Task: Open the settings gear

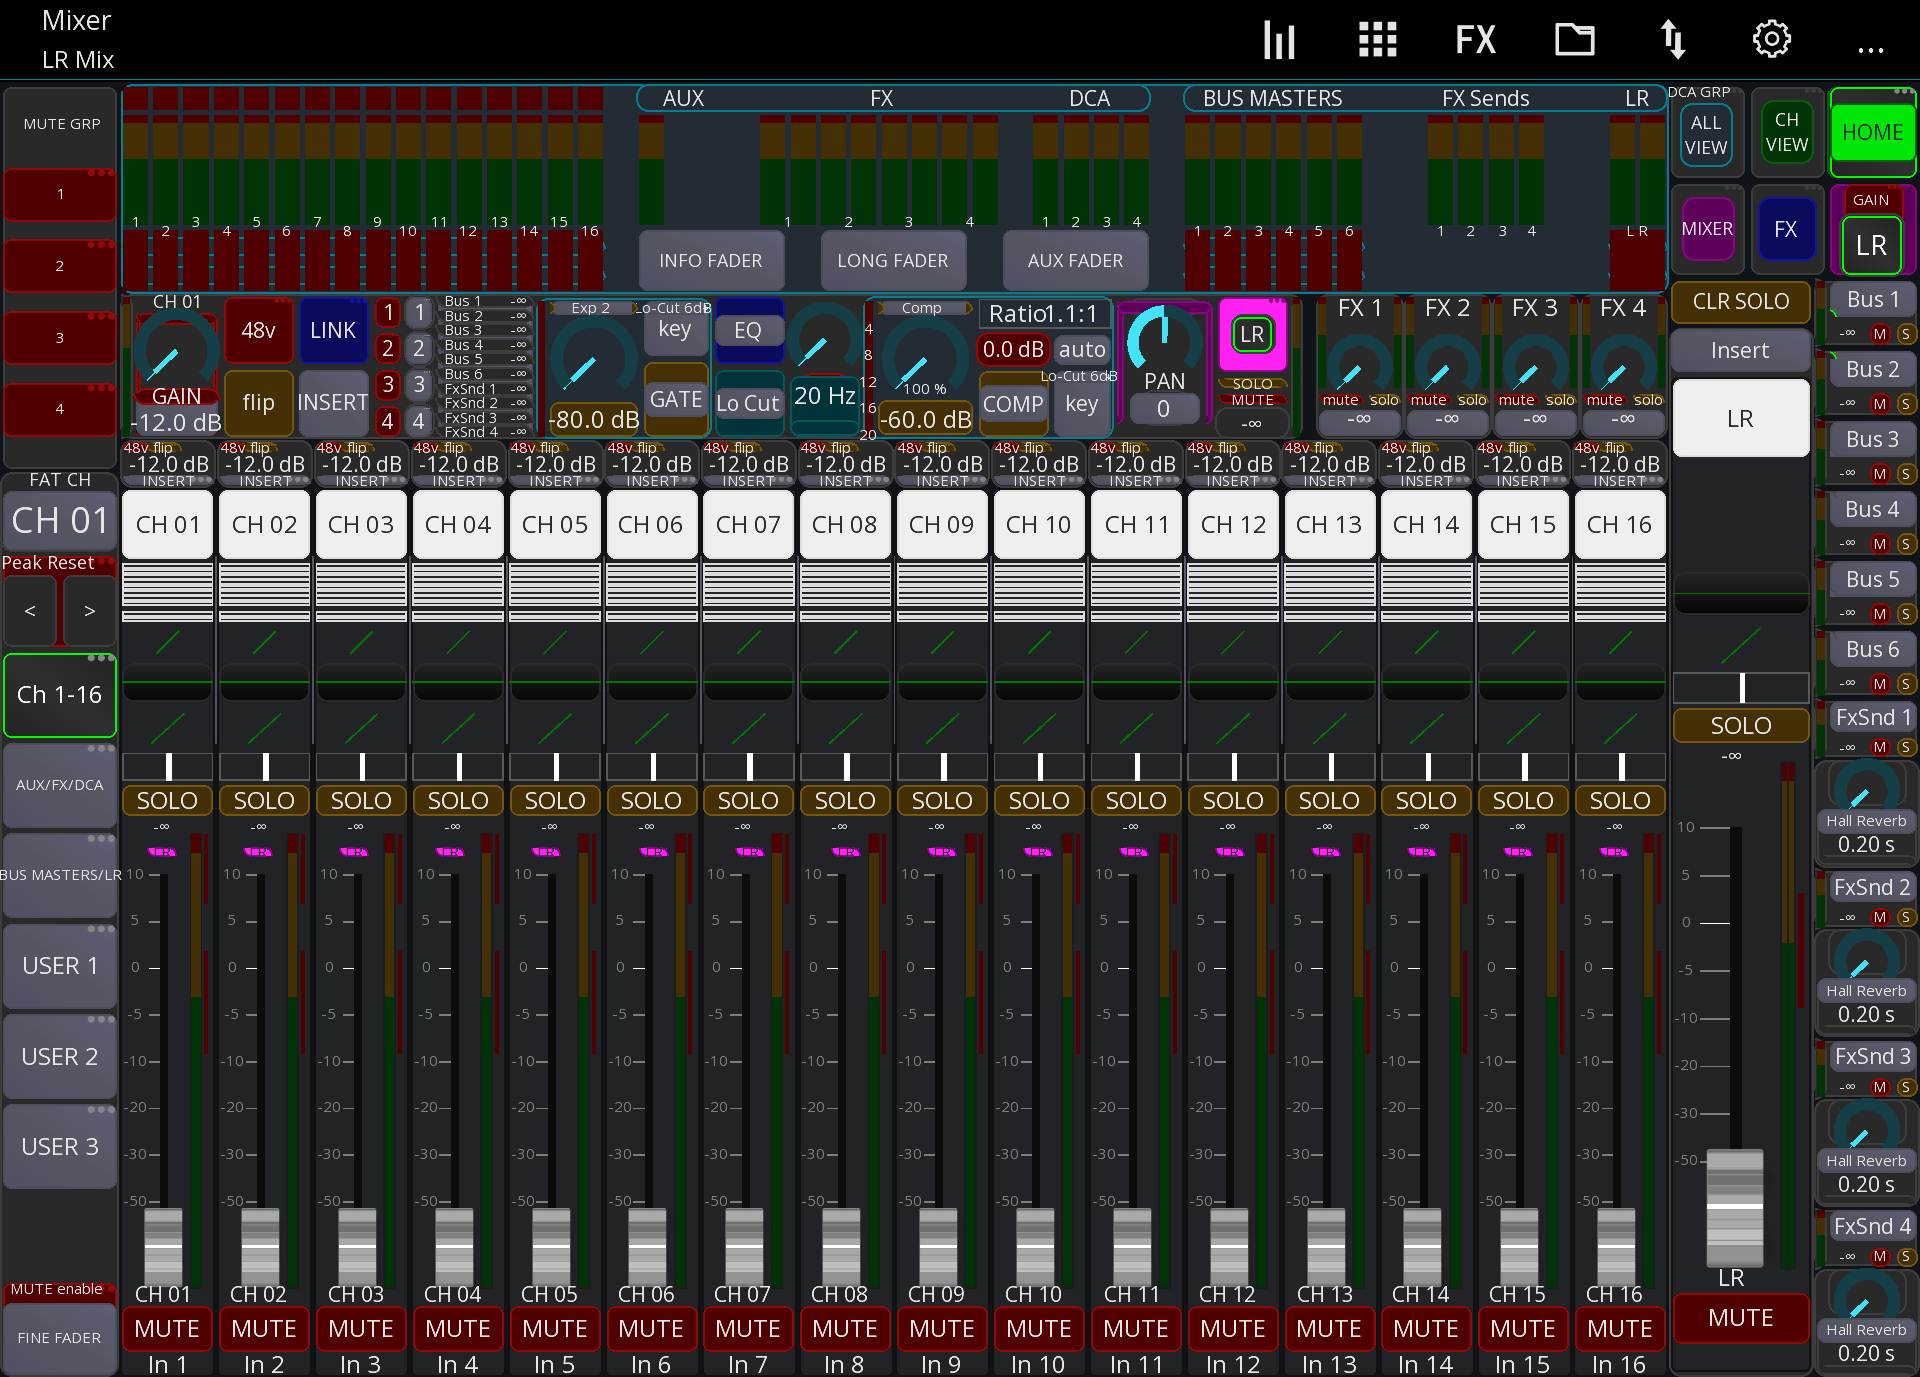Action: point(1772,39)
